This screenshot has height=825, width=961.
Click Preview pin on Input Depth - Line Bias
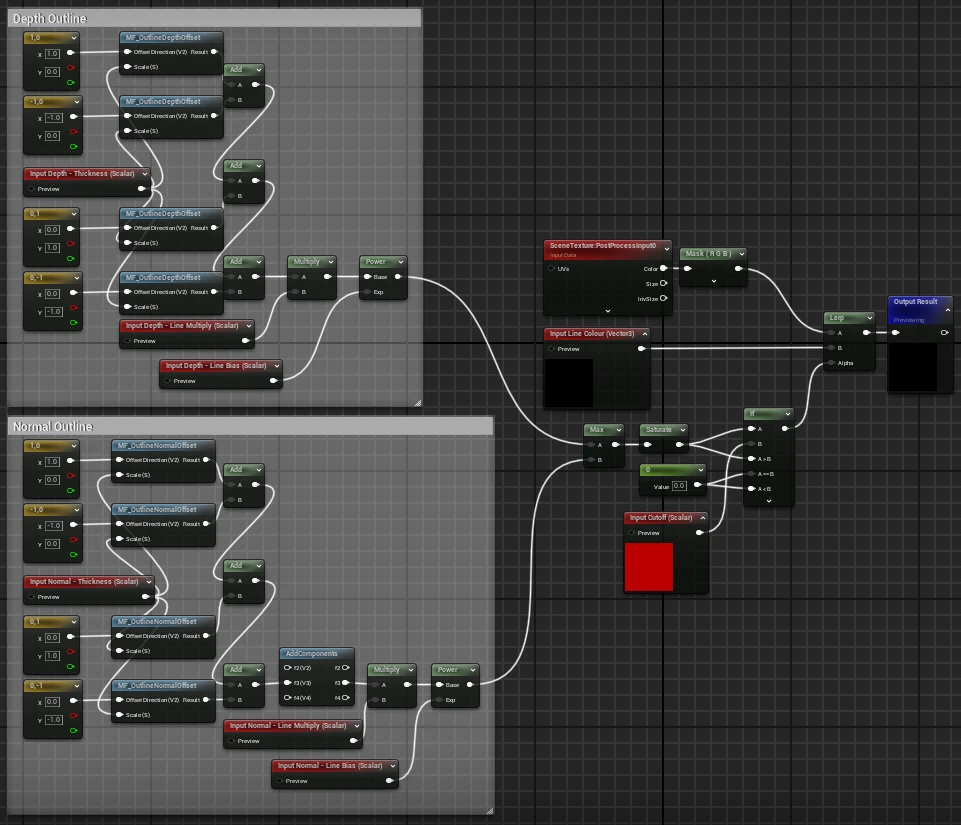(x=167, y=381)
